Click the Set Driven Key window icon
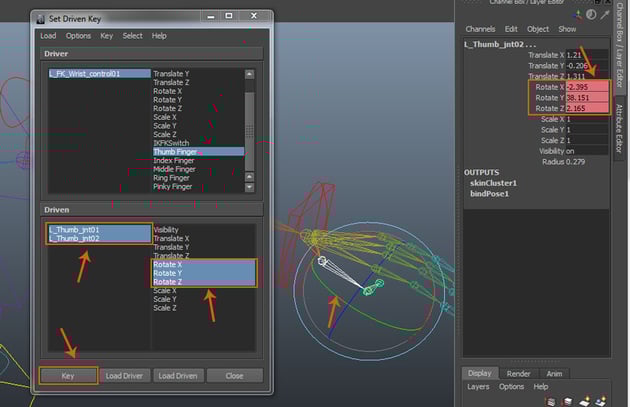This screenshot has height=407, width=630. click(x=39, y=18)
